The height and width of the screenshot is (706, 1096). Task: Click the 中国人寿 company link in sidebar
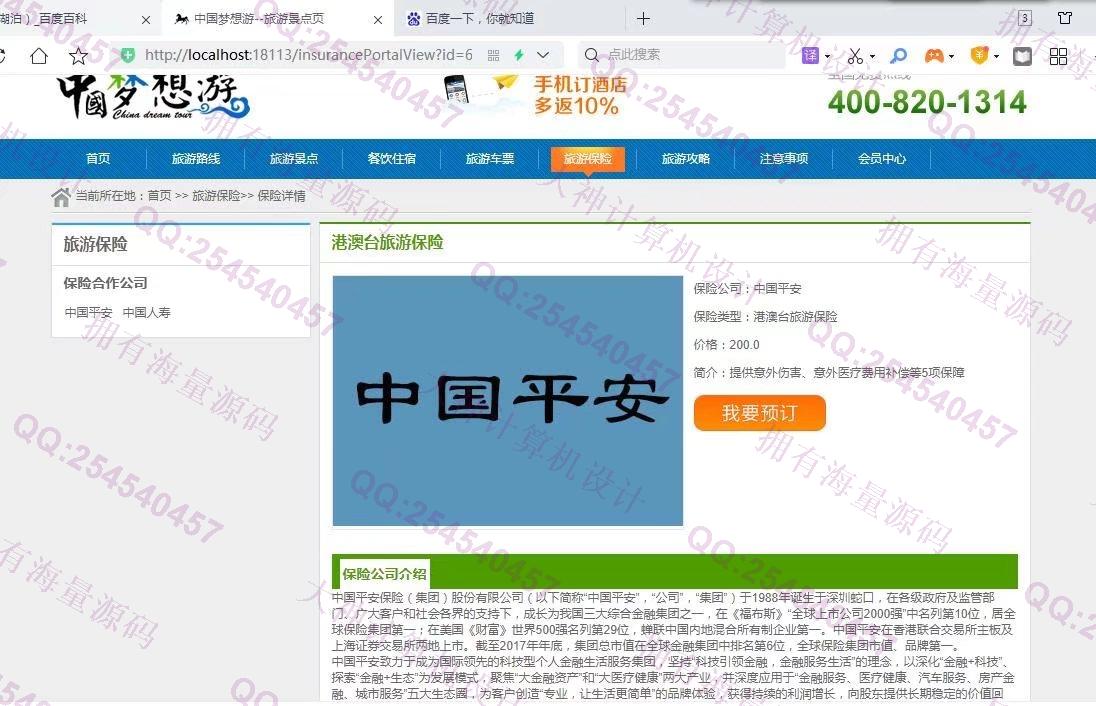pos(147,313)
